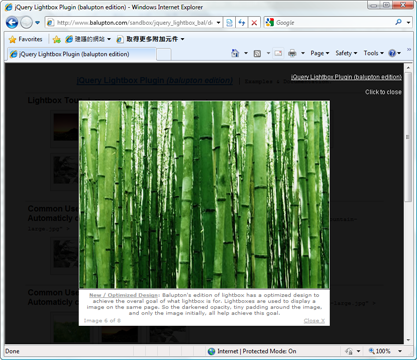The width and height of the screenshot is (417, 360).
Task: Open the Tools menu
Action: pos(374,53)
